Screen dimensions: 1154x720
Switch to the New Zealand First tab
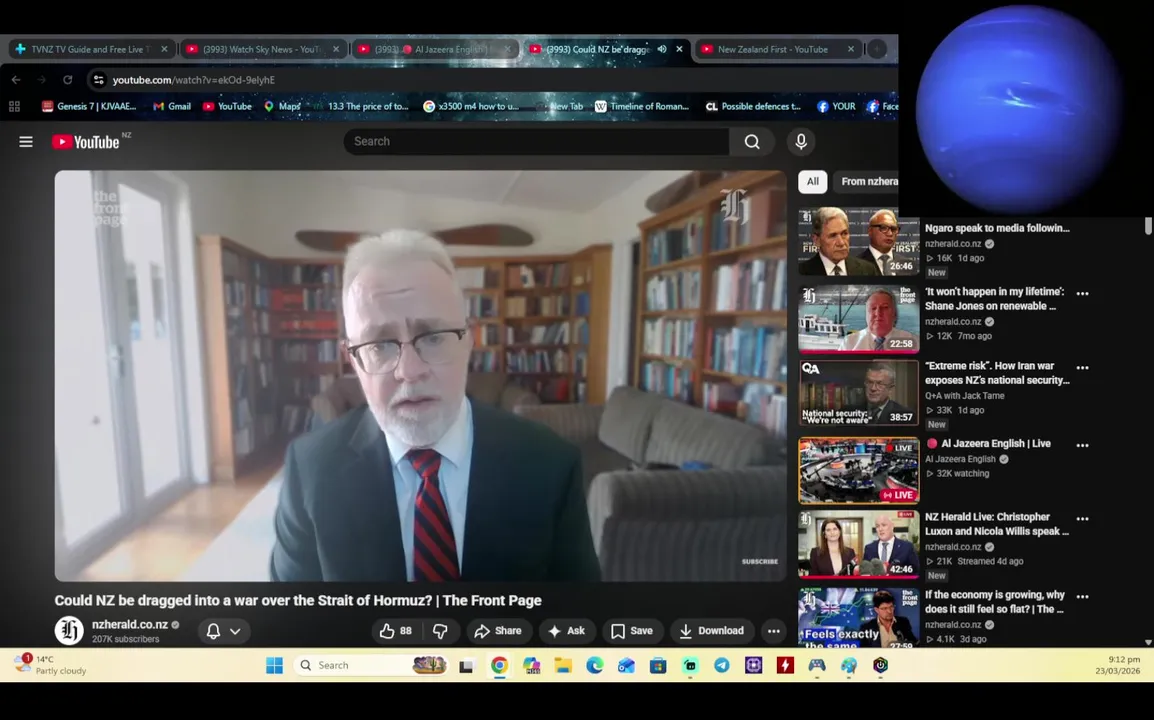coord(773,49)
